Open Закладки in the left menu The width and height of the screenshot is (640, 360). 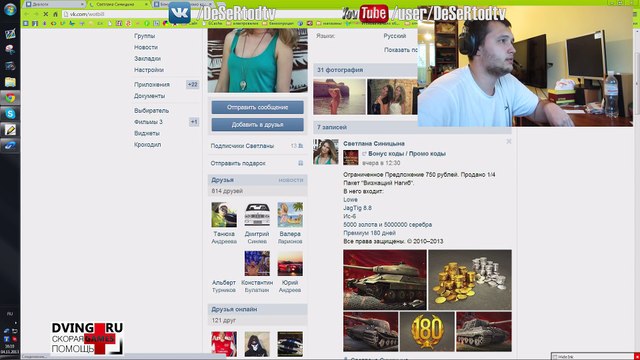pyautogui.click(x=147, y=59)
